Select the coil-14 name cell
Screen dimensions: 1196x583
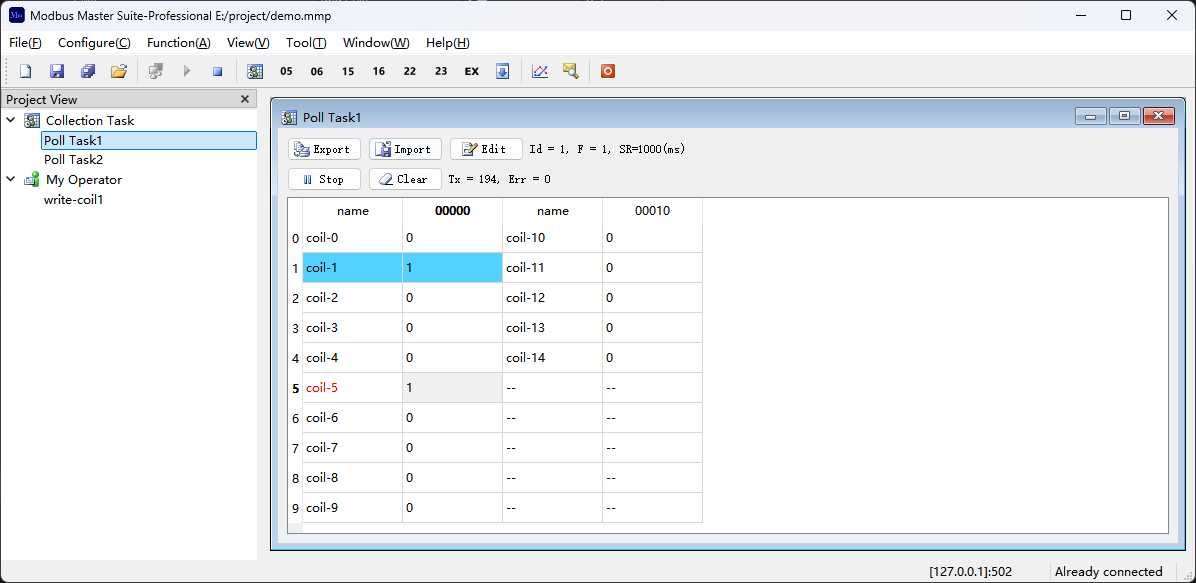point(552,357)
